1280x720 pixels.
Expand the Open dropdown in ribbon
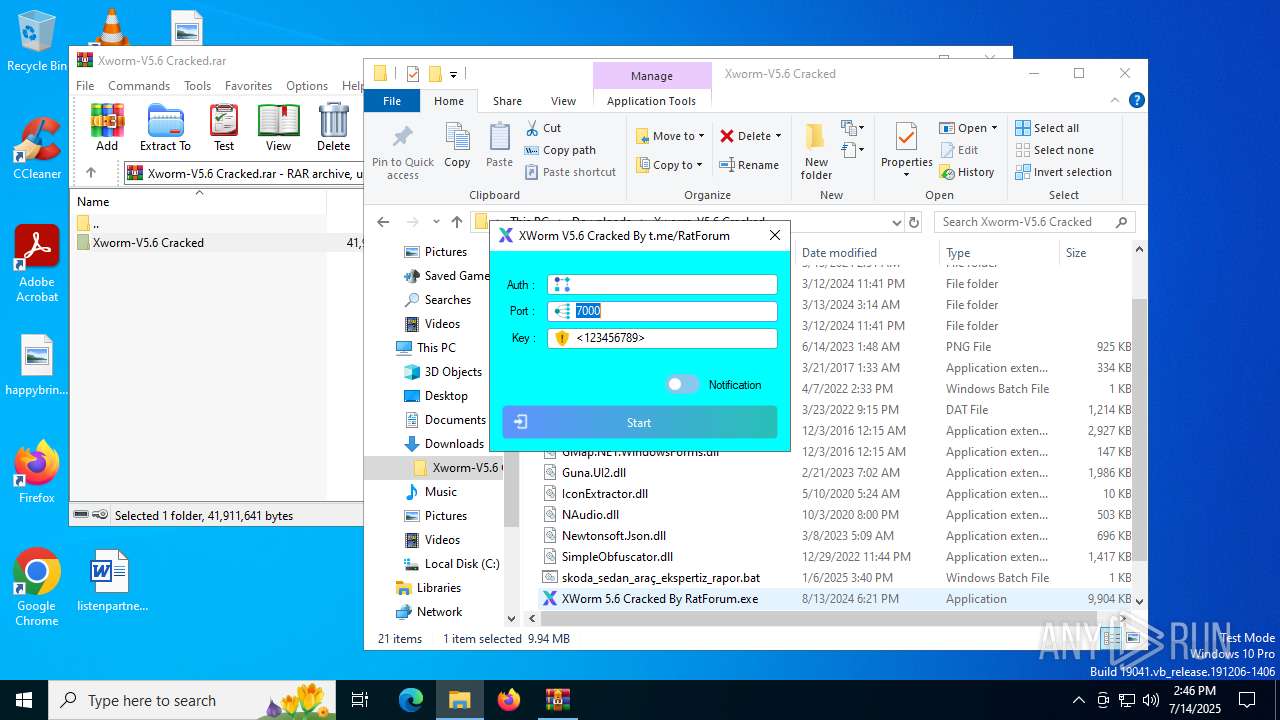(994, 128)
